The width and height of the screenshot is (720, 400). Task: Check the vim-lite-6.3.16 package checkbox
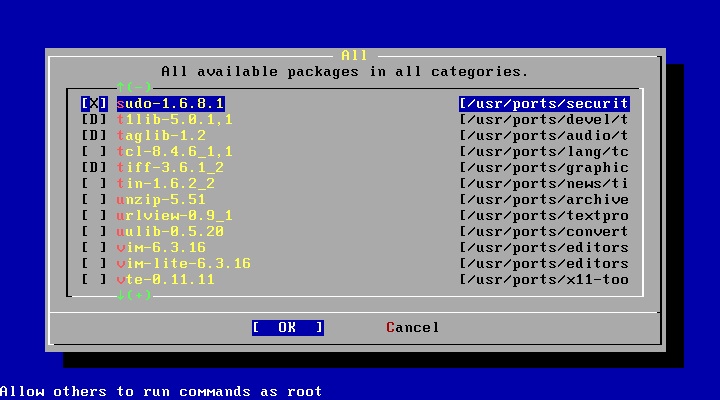94,264
